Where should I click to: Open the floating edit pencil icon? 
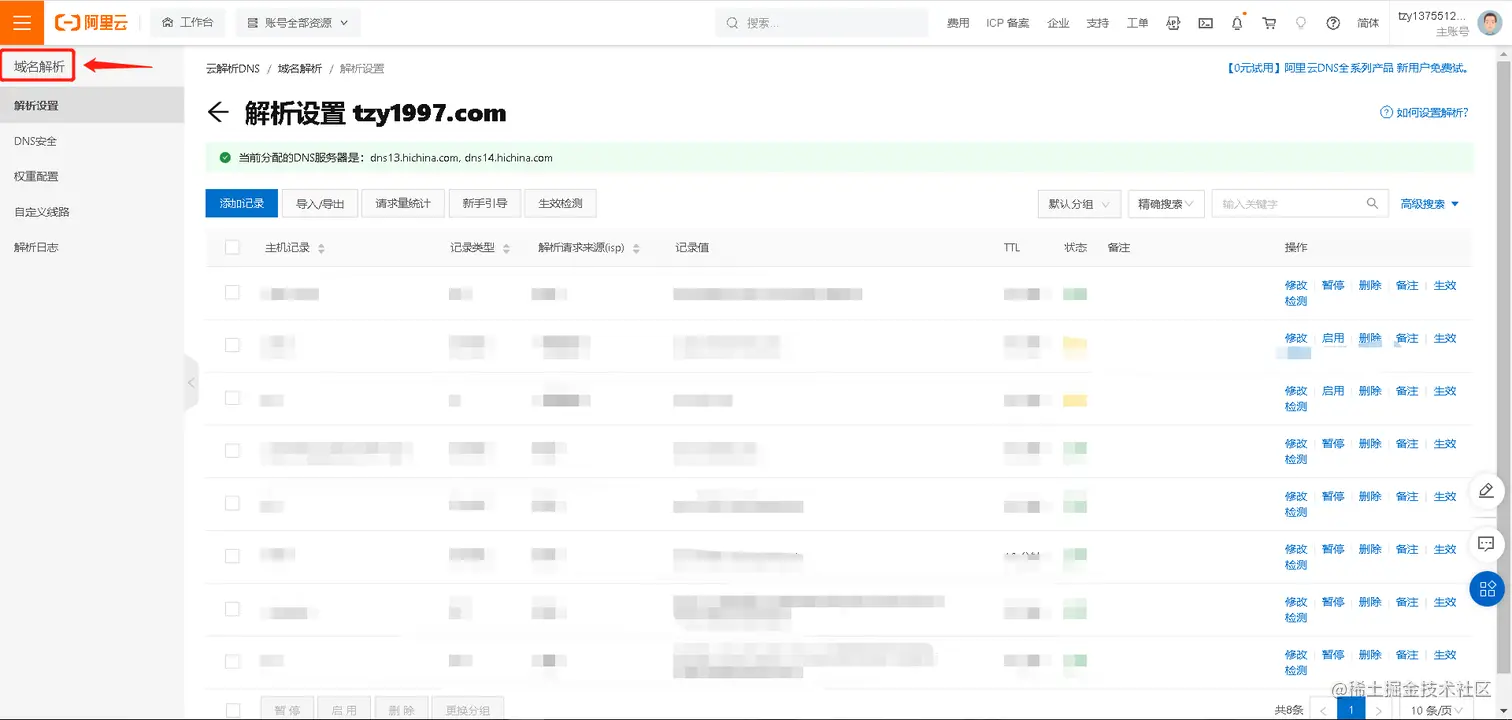pos(1486,490)
